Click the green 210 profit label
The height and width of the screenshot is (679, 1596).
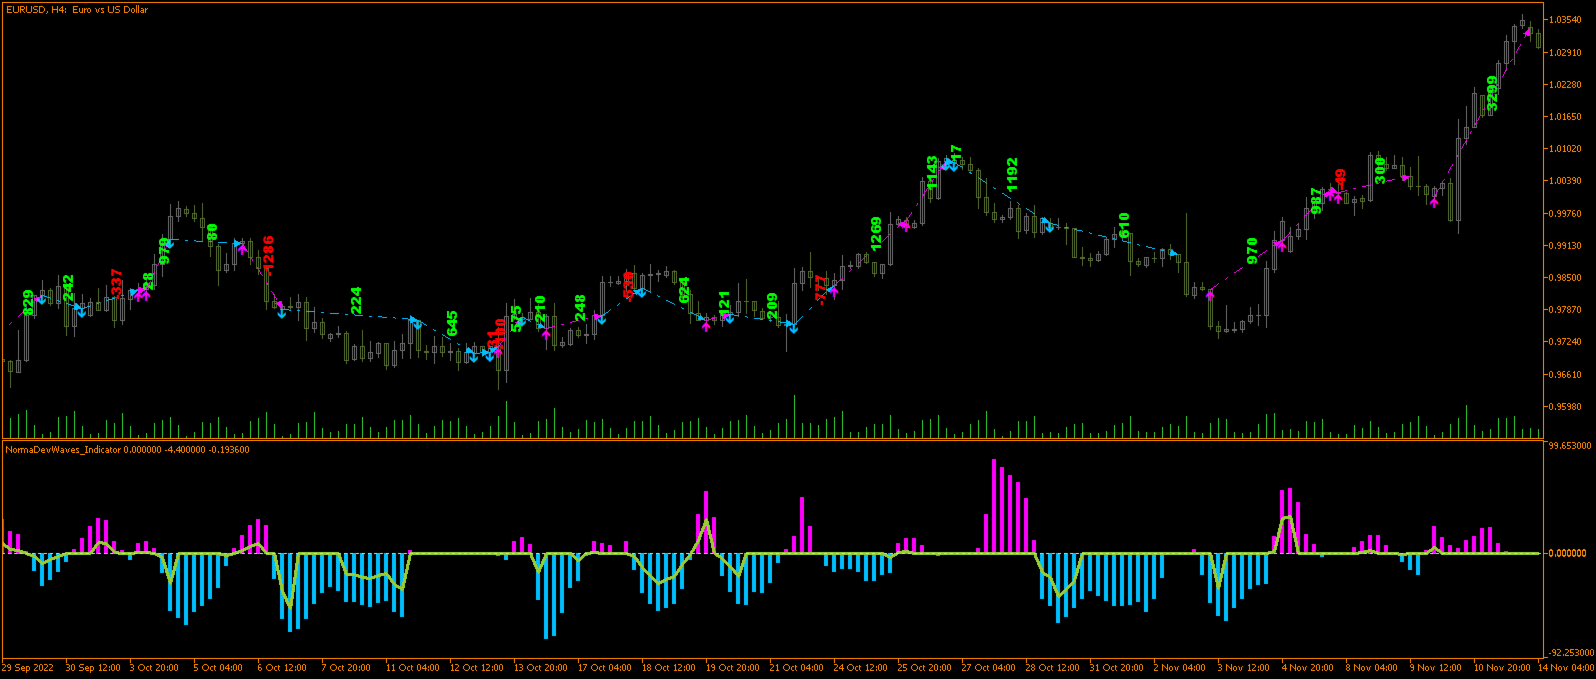540,309
